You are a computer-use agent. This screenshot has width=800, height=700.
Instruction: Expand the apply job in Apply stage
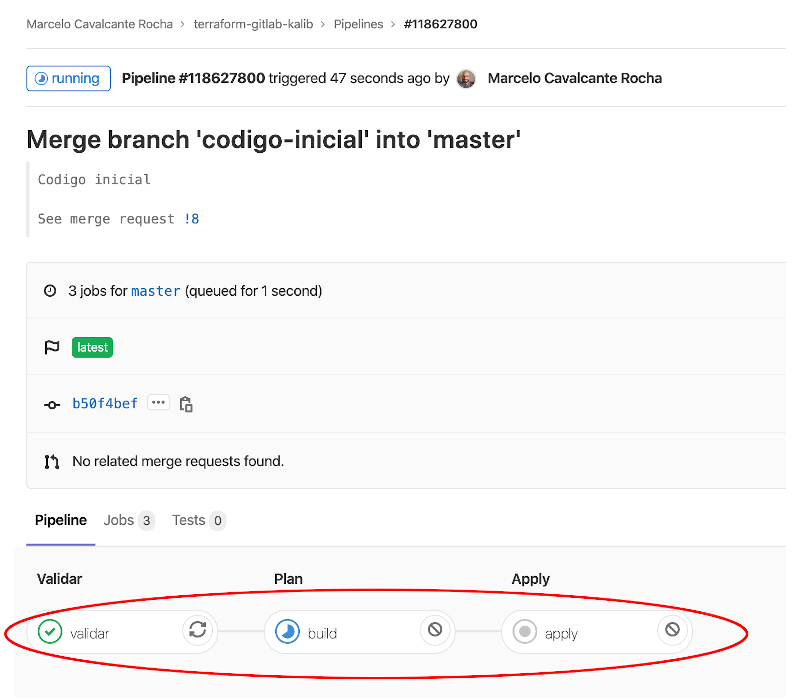[x=563, y=631]
